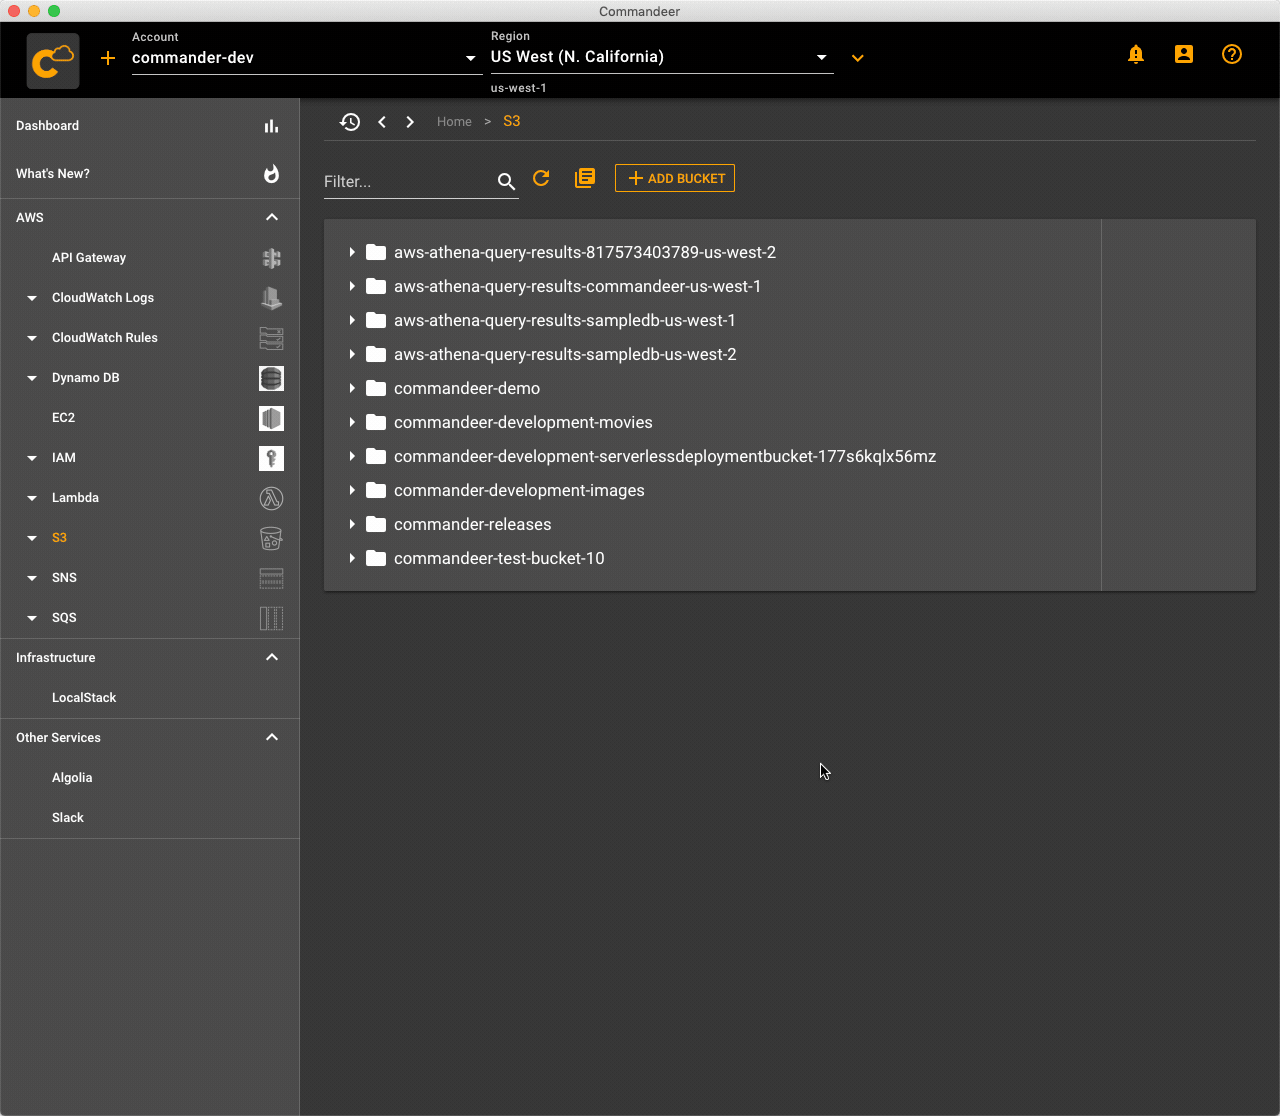
Task: Open notifications bell icon
Action: [1136, 54]
